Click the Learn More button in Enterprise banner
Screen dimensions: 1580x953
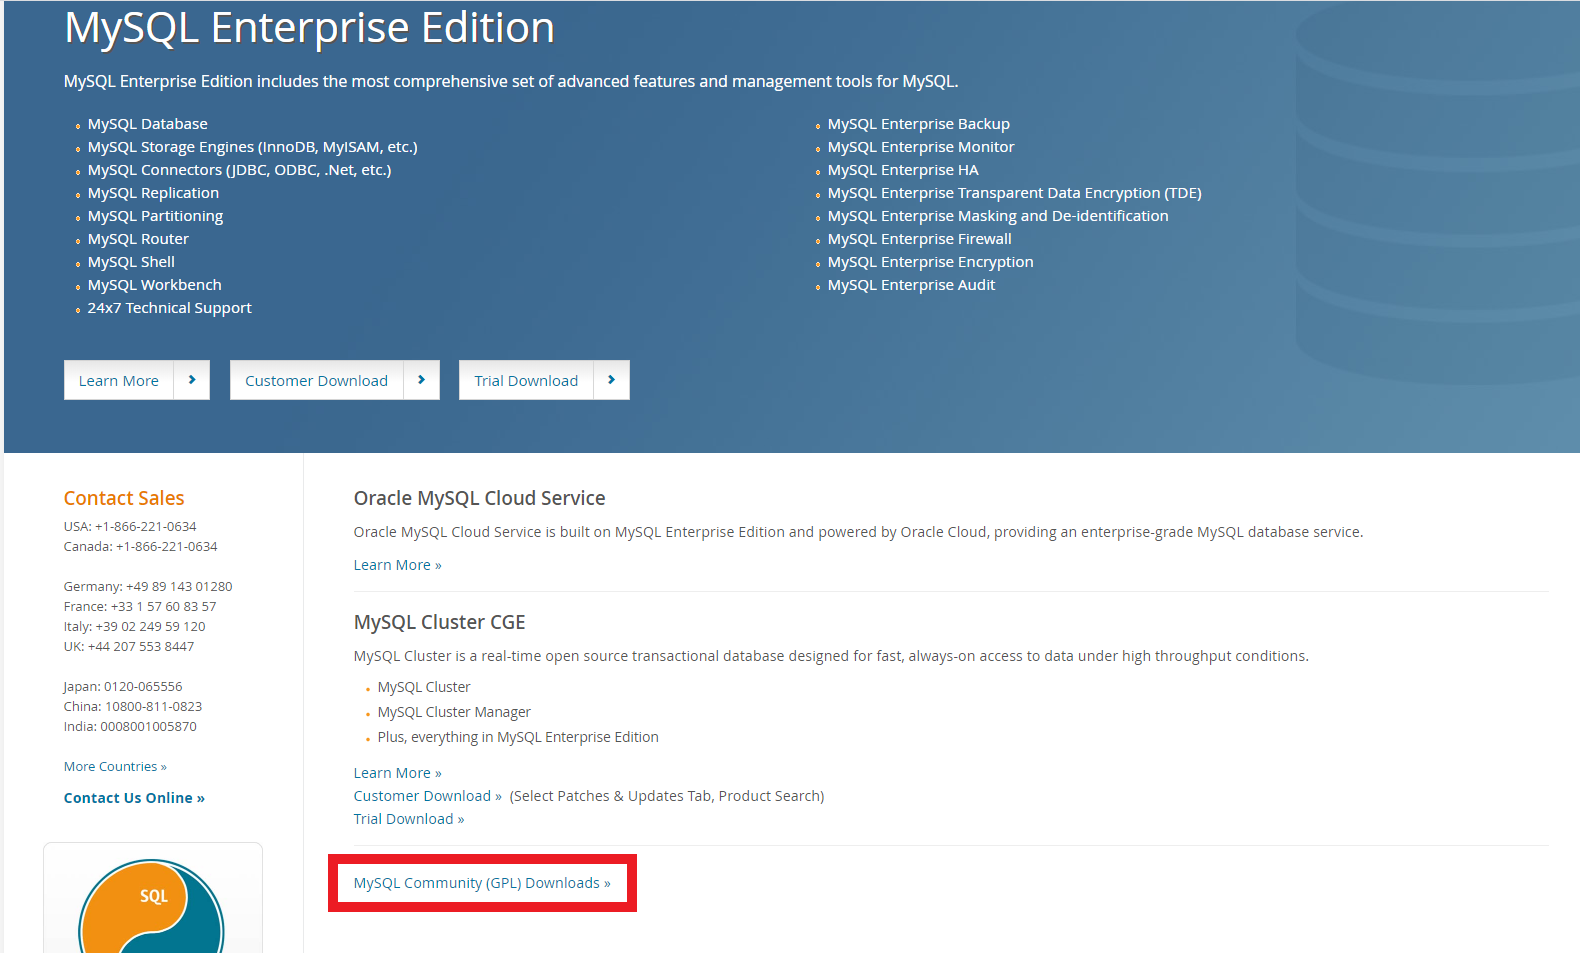[137, 380]
